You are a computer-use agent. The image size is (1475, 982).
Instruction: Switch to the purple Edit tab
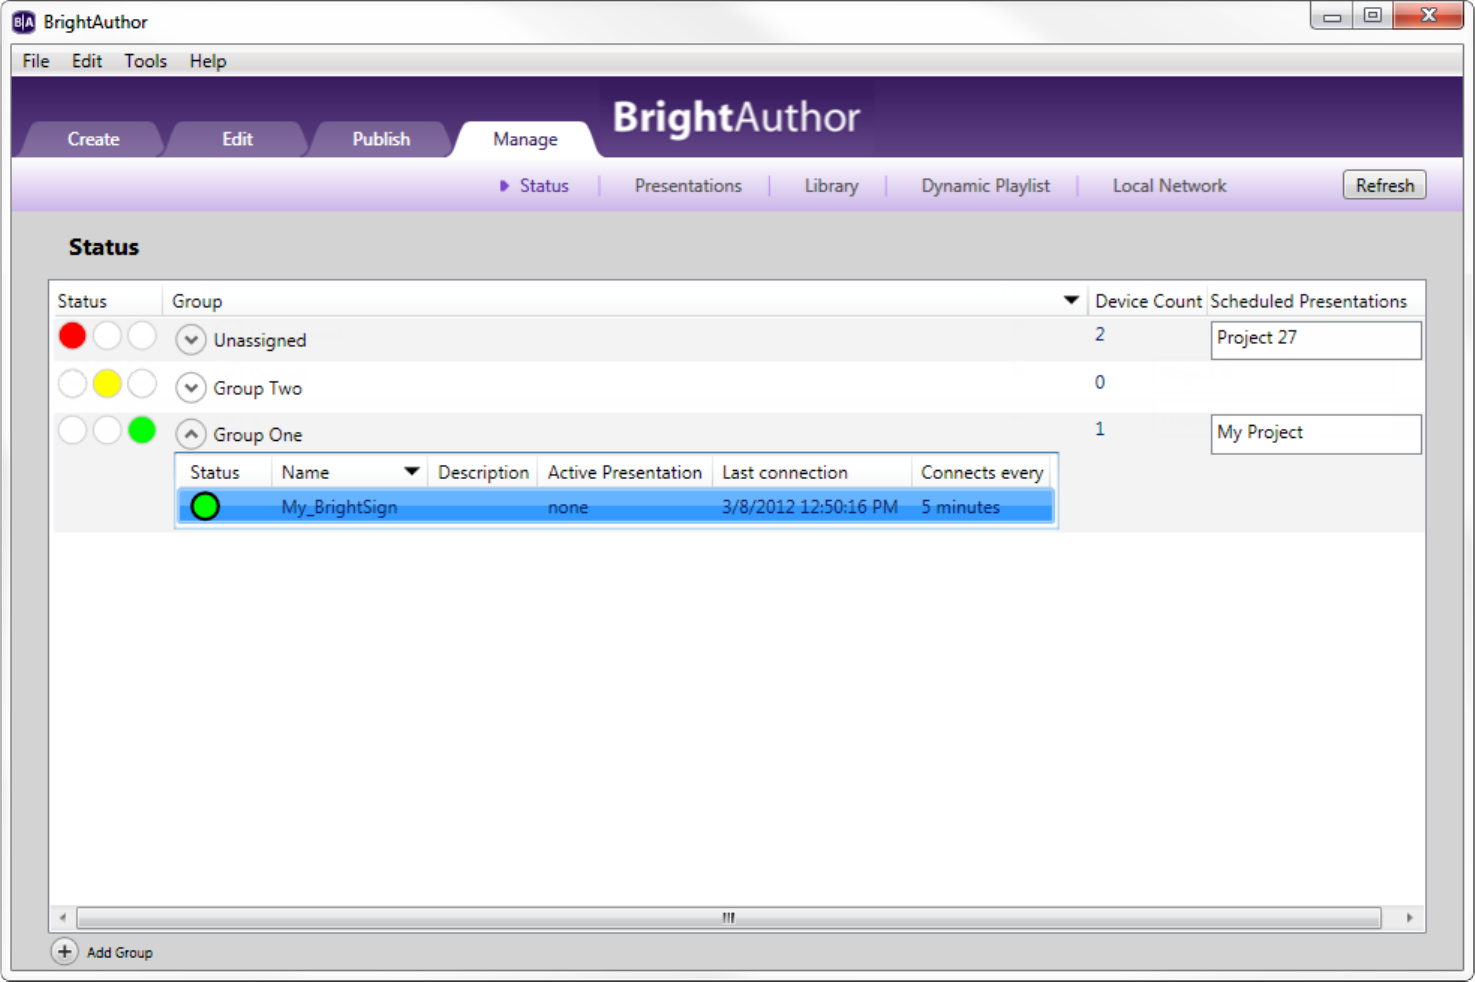[x=237, y=139]
